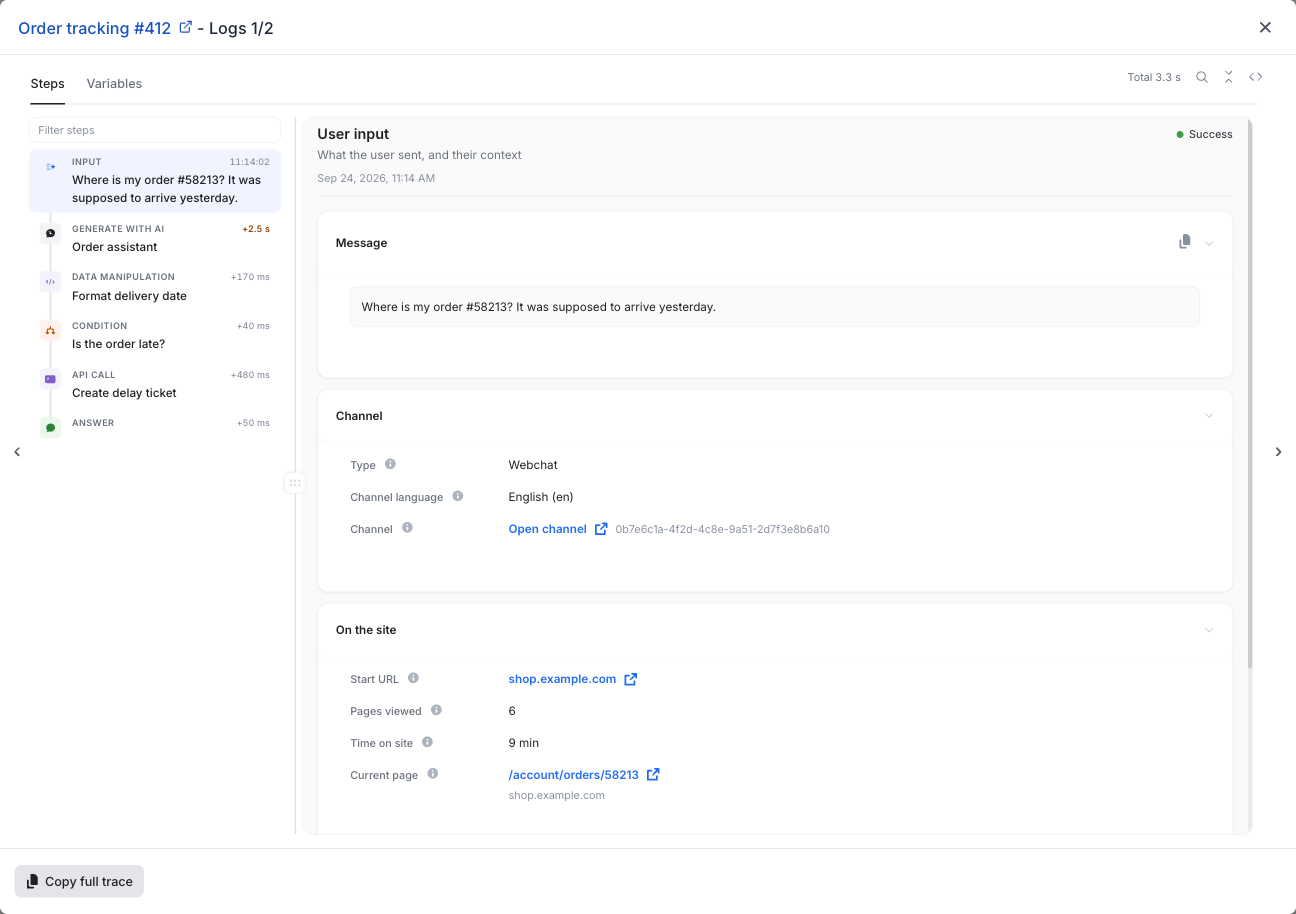Click the details panel vertical scrollbar
Screen dimensions: 1296x914
coord(1248,395)
